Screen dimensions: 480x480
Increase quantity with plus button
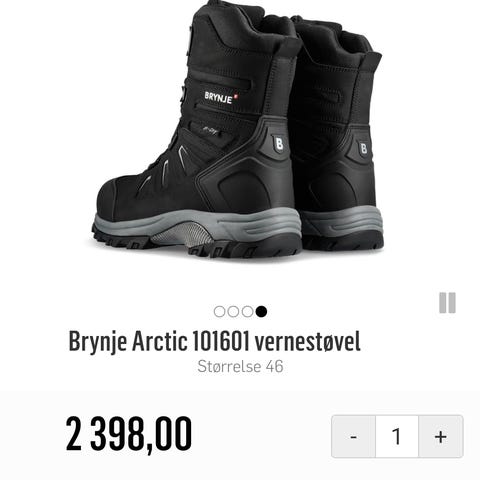tap(441, 436)
